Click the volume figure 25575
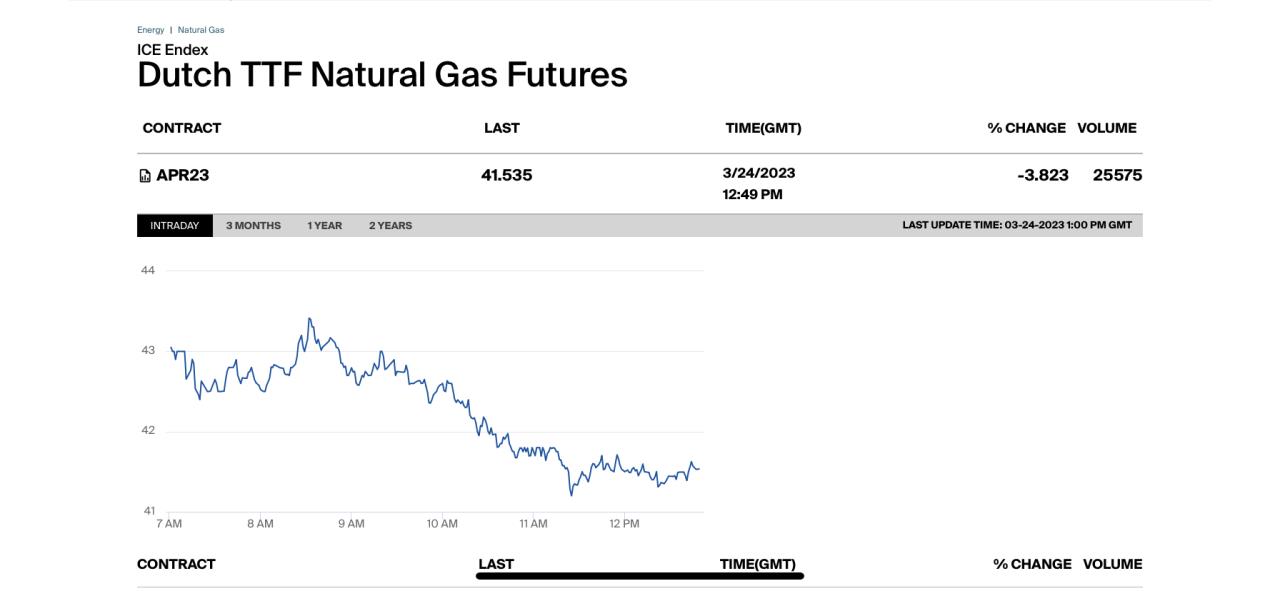Screen dimensions: 1280x591 coord(1117,175)
